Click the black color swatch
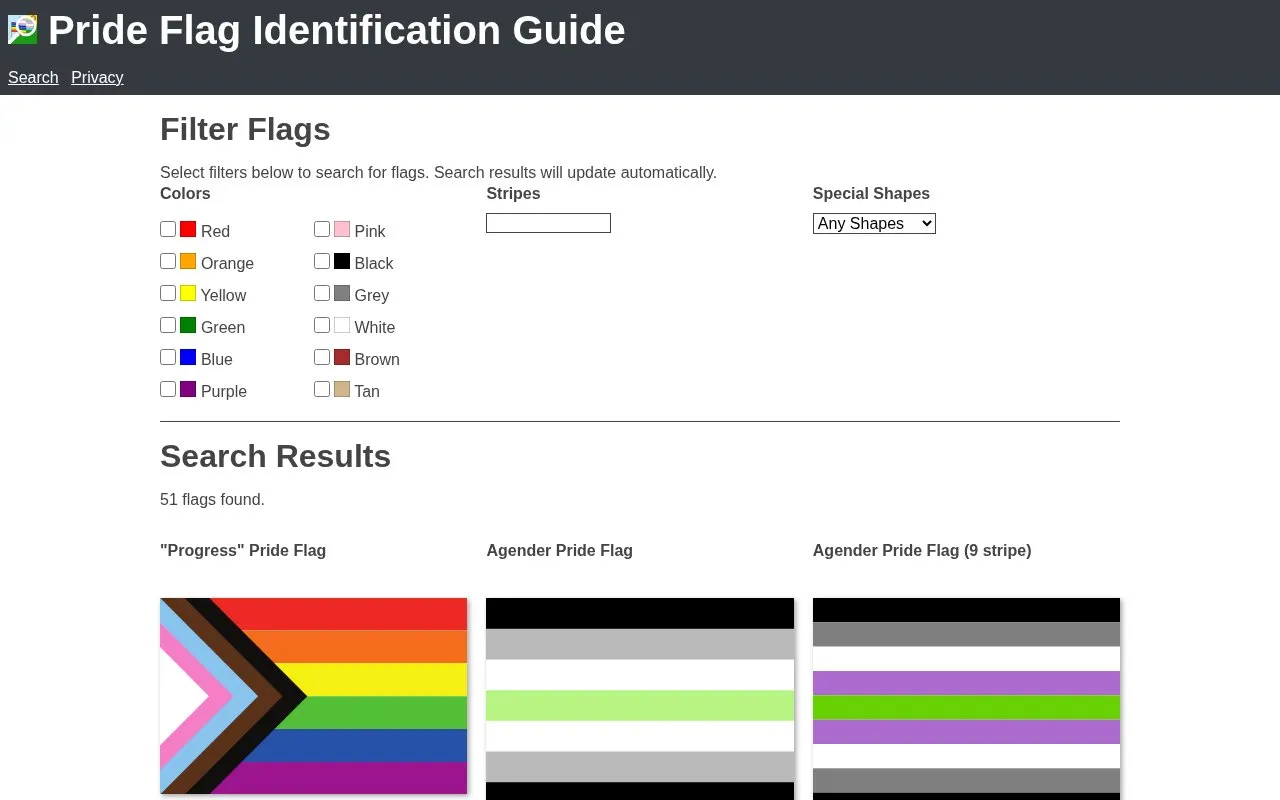This screenshot has width=1280, height=800. tap(342, 261)
